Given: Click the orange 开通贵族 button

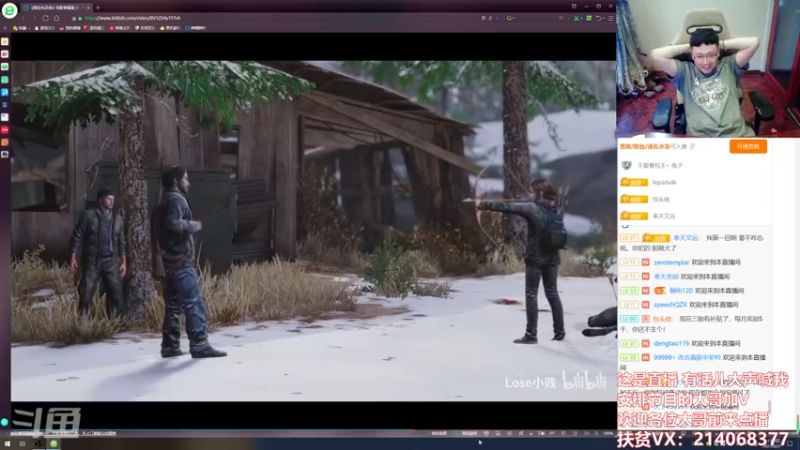Looking at the screenshot, I should coord(748,146).
